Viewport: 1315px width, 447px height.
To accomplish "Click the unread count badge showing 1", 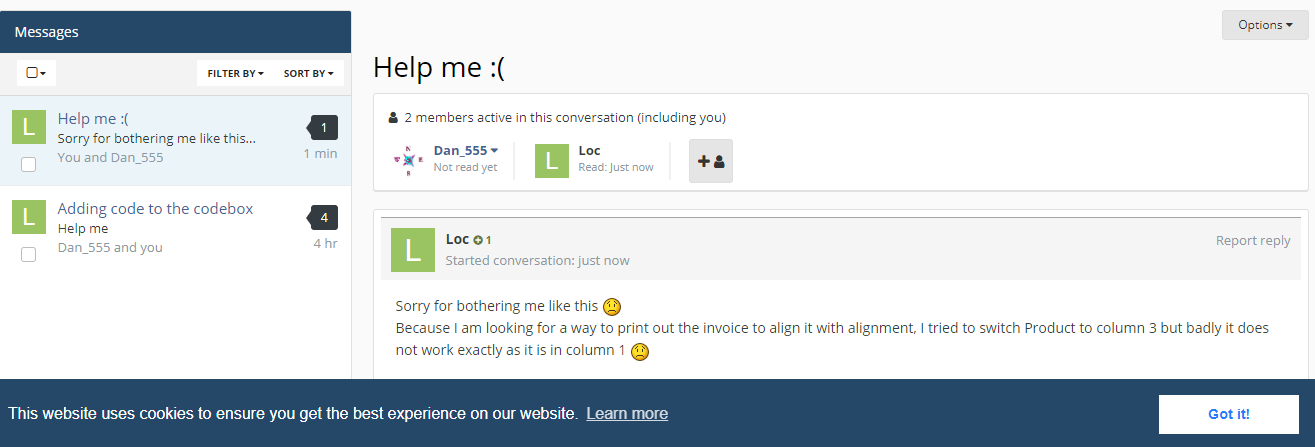I will (323, 127).
